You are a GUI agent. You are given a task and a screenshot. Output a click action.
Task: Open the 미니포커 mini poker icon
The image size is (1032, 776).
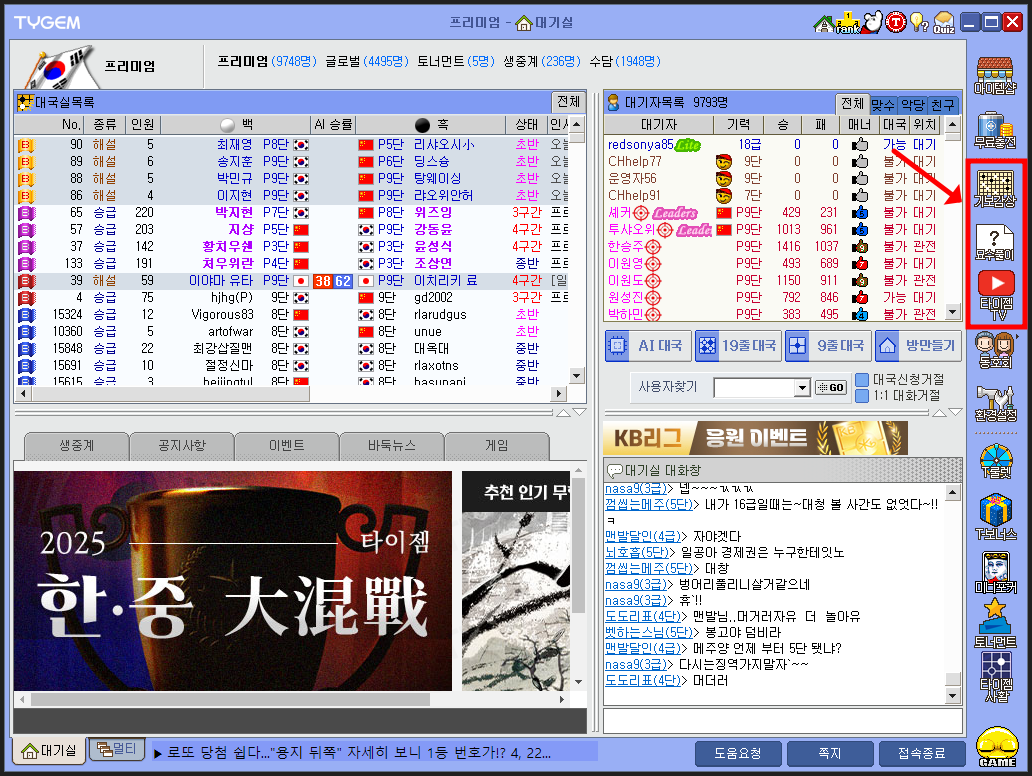pyautogui.click(x=995, y=572)
